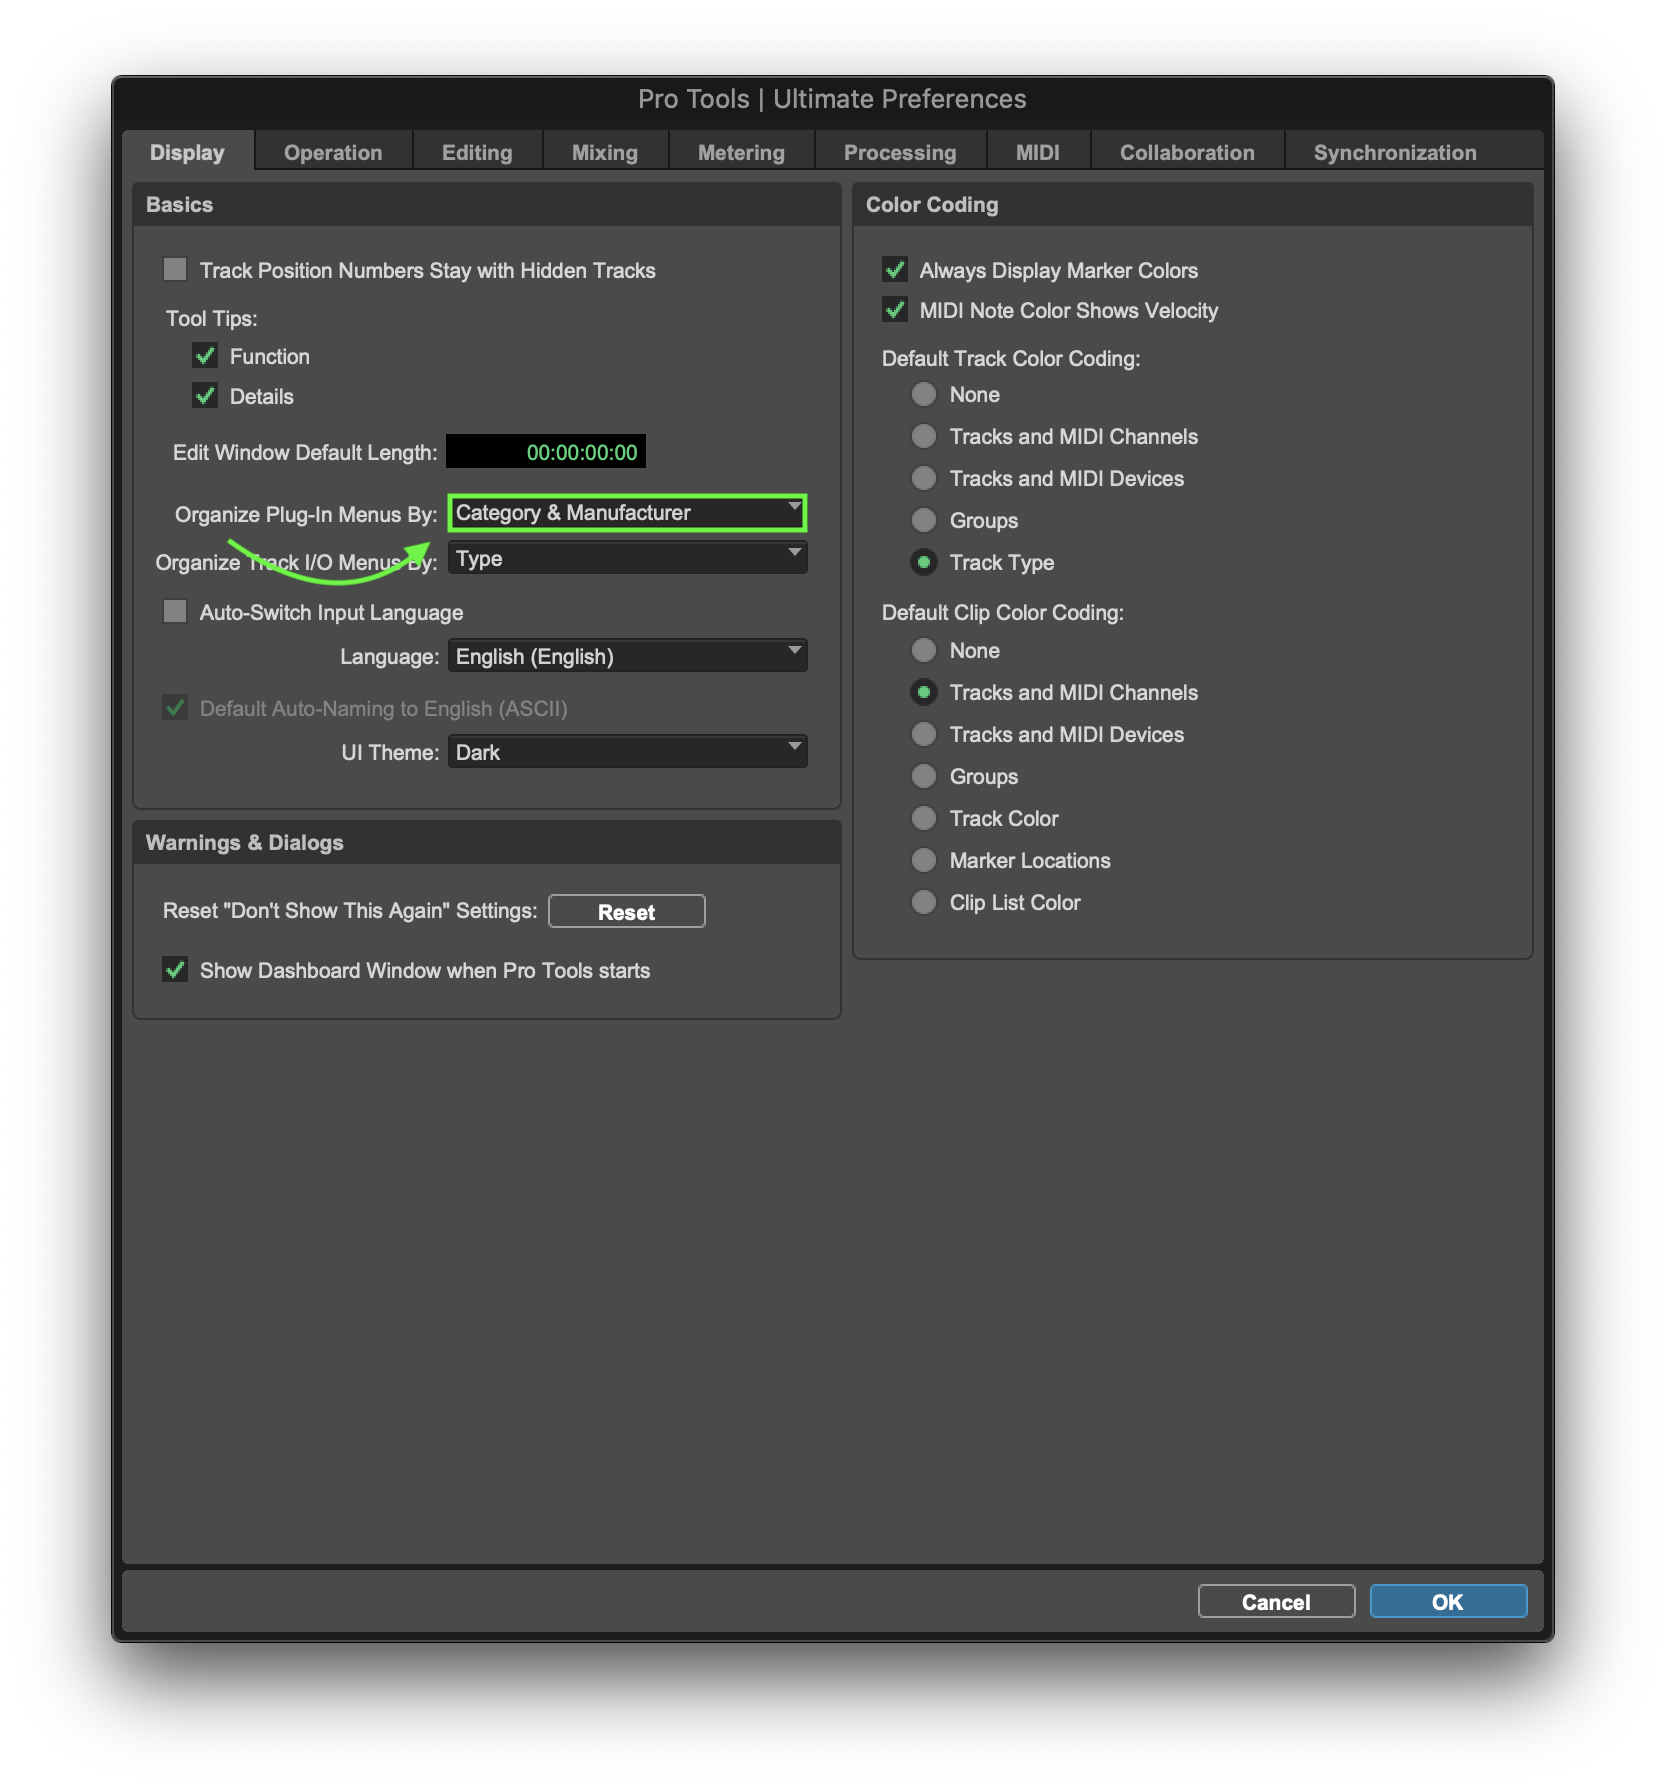1666x1790 pixels.
Task: Click OK to confirm preferences
Action: point(1447,1601)
